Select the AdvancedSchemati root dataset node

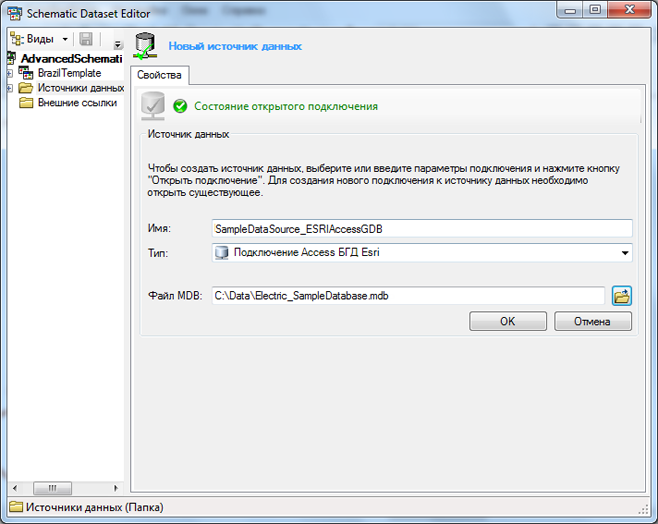pos(72,59)
